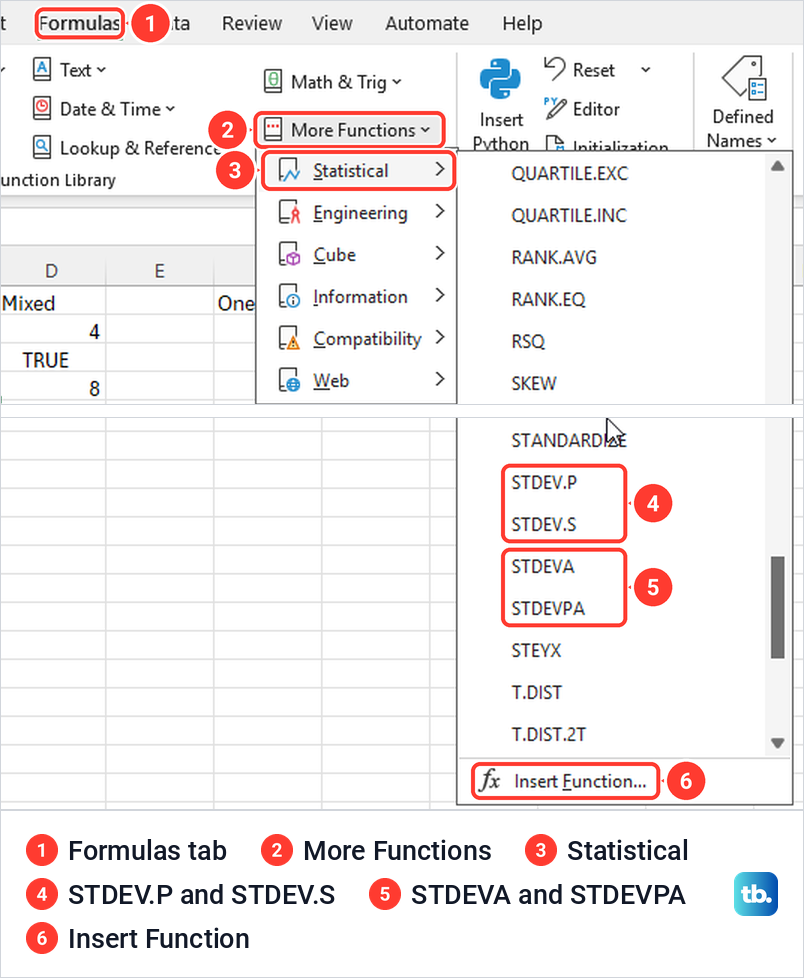The image size is (804, 978).
Task: Insert the STDEV.S function
Action: (544, 524)
